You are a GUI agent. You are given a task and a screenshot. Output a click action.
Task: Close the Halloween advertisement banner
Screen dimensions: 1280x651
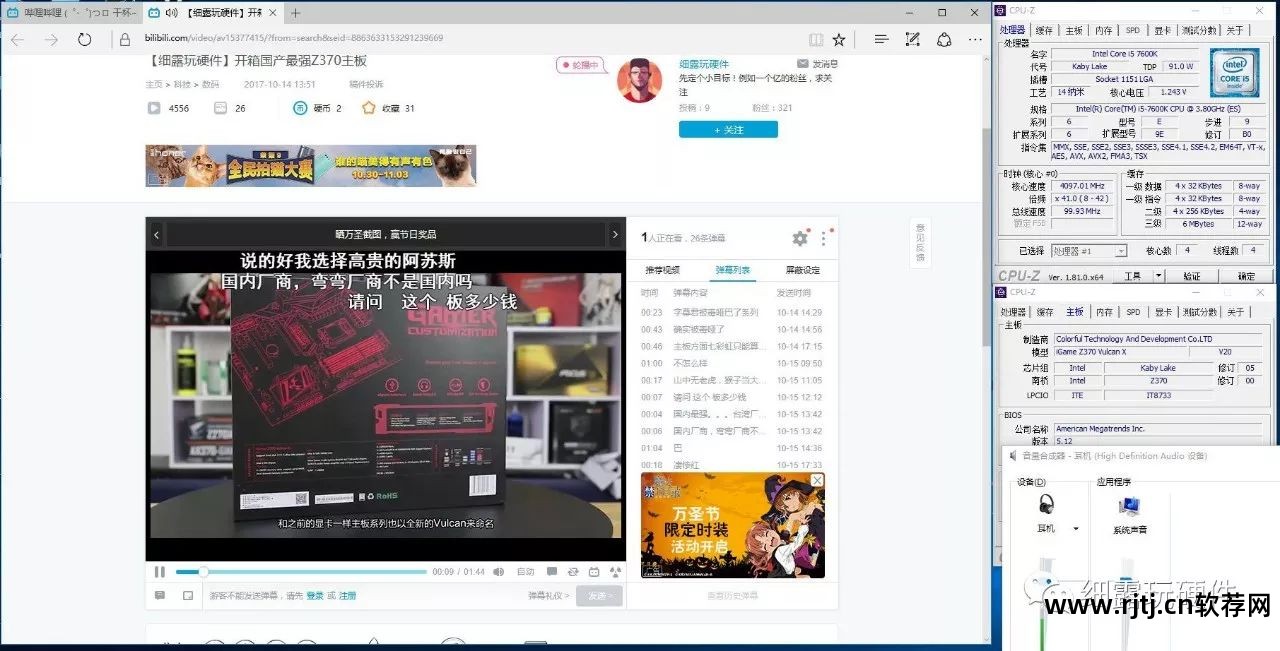[817, 481]
